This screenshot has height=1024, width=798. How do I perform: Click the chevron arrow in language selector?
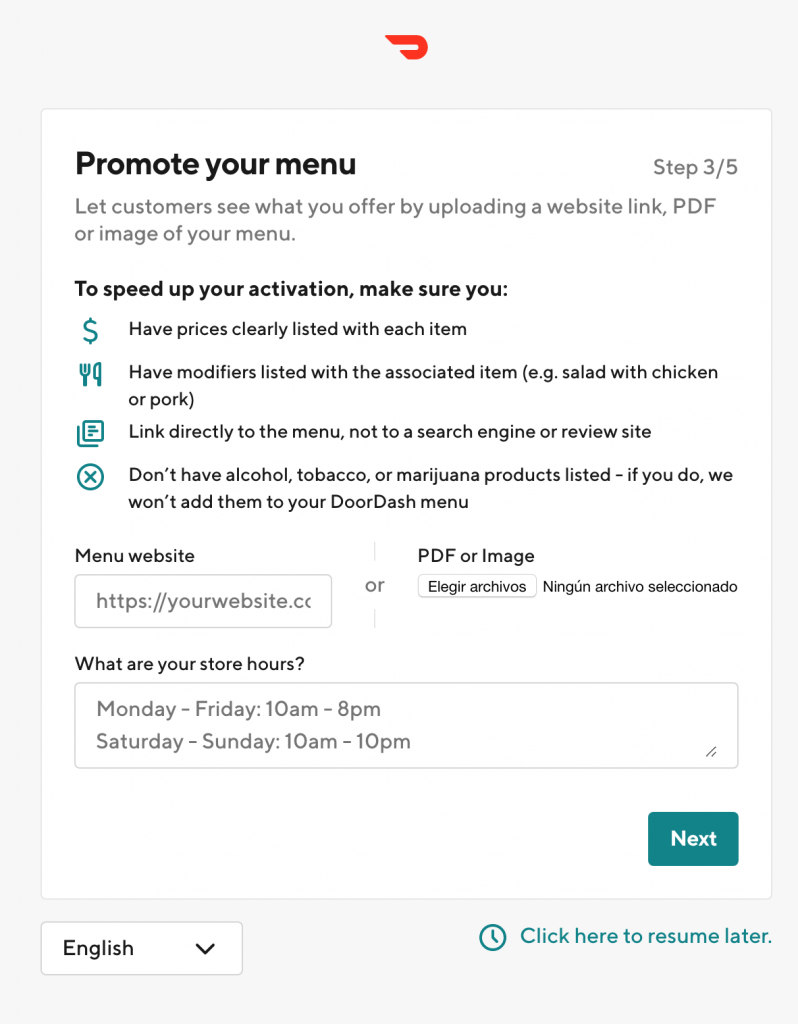[x=205, y=948]
